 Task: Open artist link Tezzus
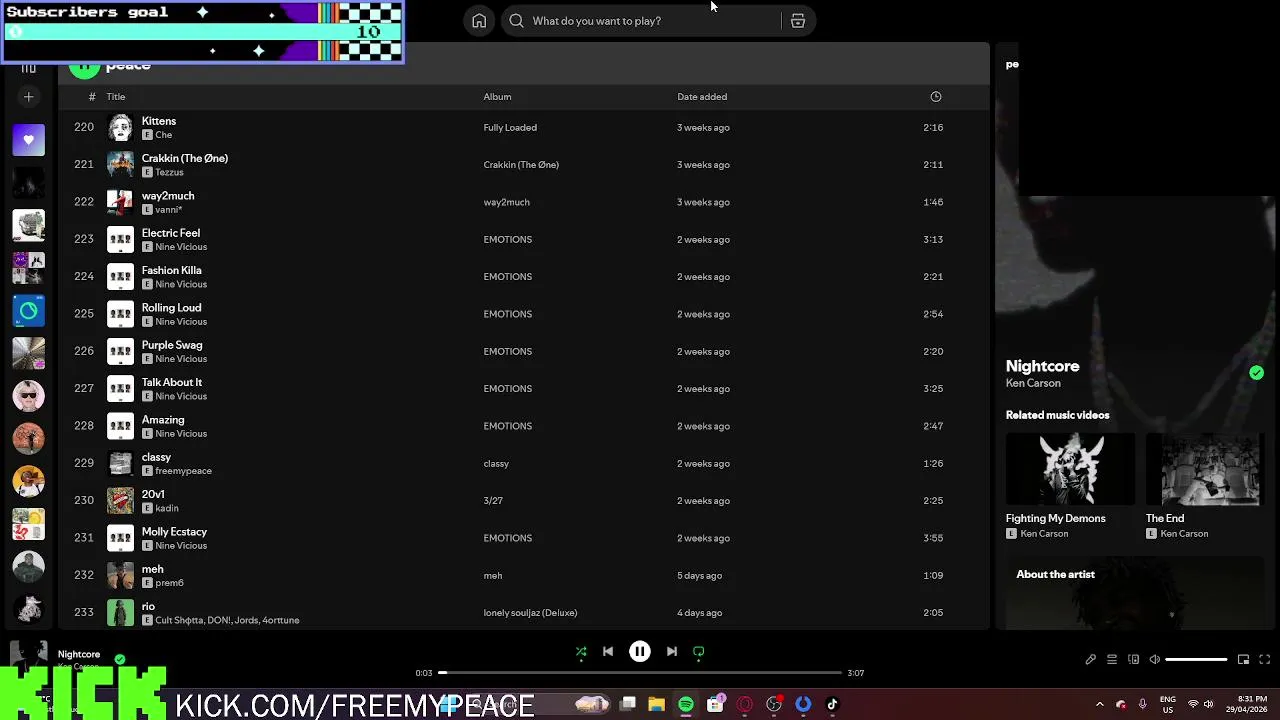[x=169, y=172]
